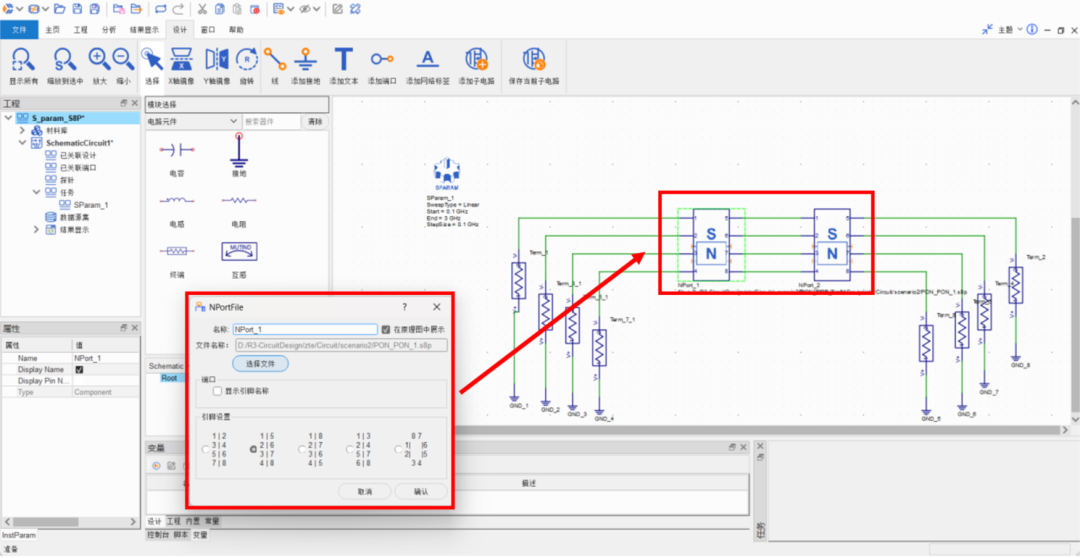Switch to the 分析 ribbon tab
Viewport: 1080px width, 558px height.
tap(109, 30)
